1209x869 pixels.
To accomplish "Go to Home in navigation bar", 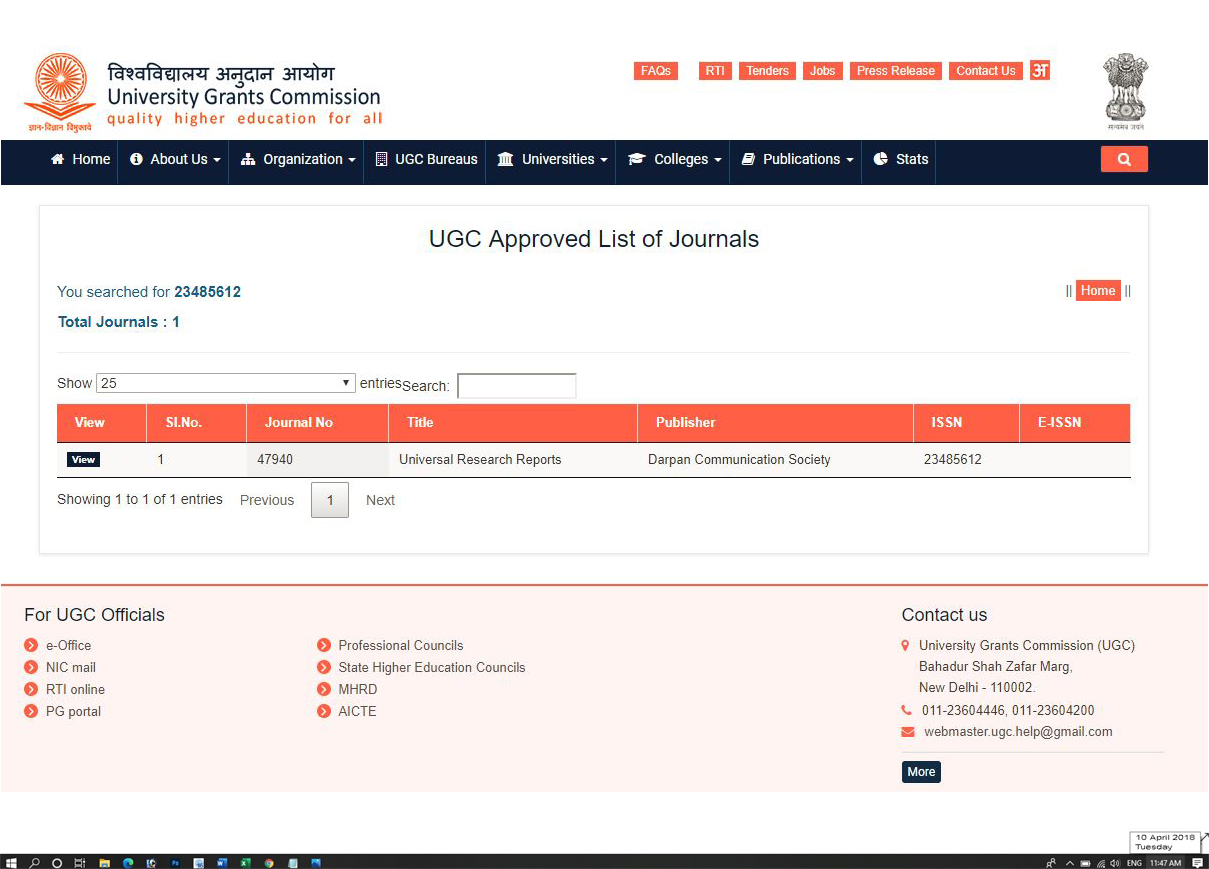I will [x=80, y=160].
